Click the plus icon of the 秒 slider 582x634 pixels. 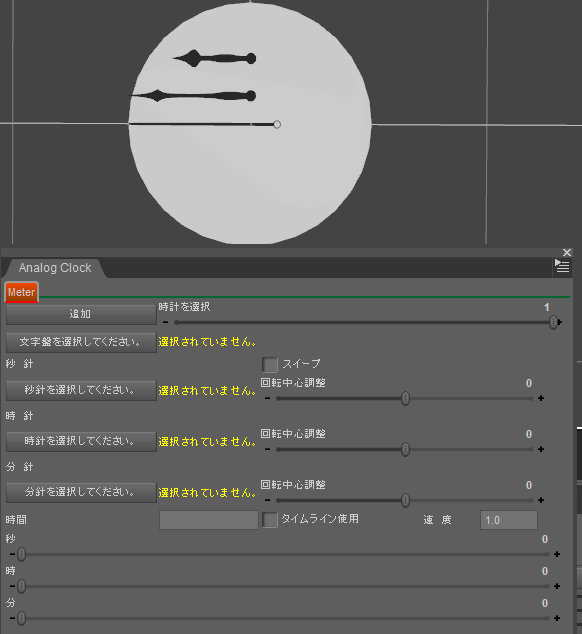pyautogui.click(x=557, y=554)
